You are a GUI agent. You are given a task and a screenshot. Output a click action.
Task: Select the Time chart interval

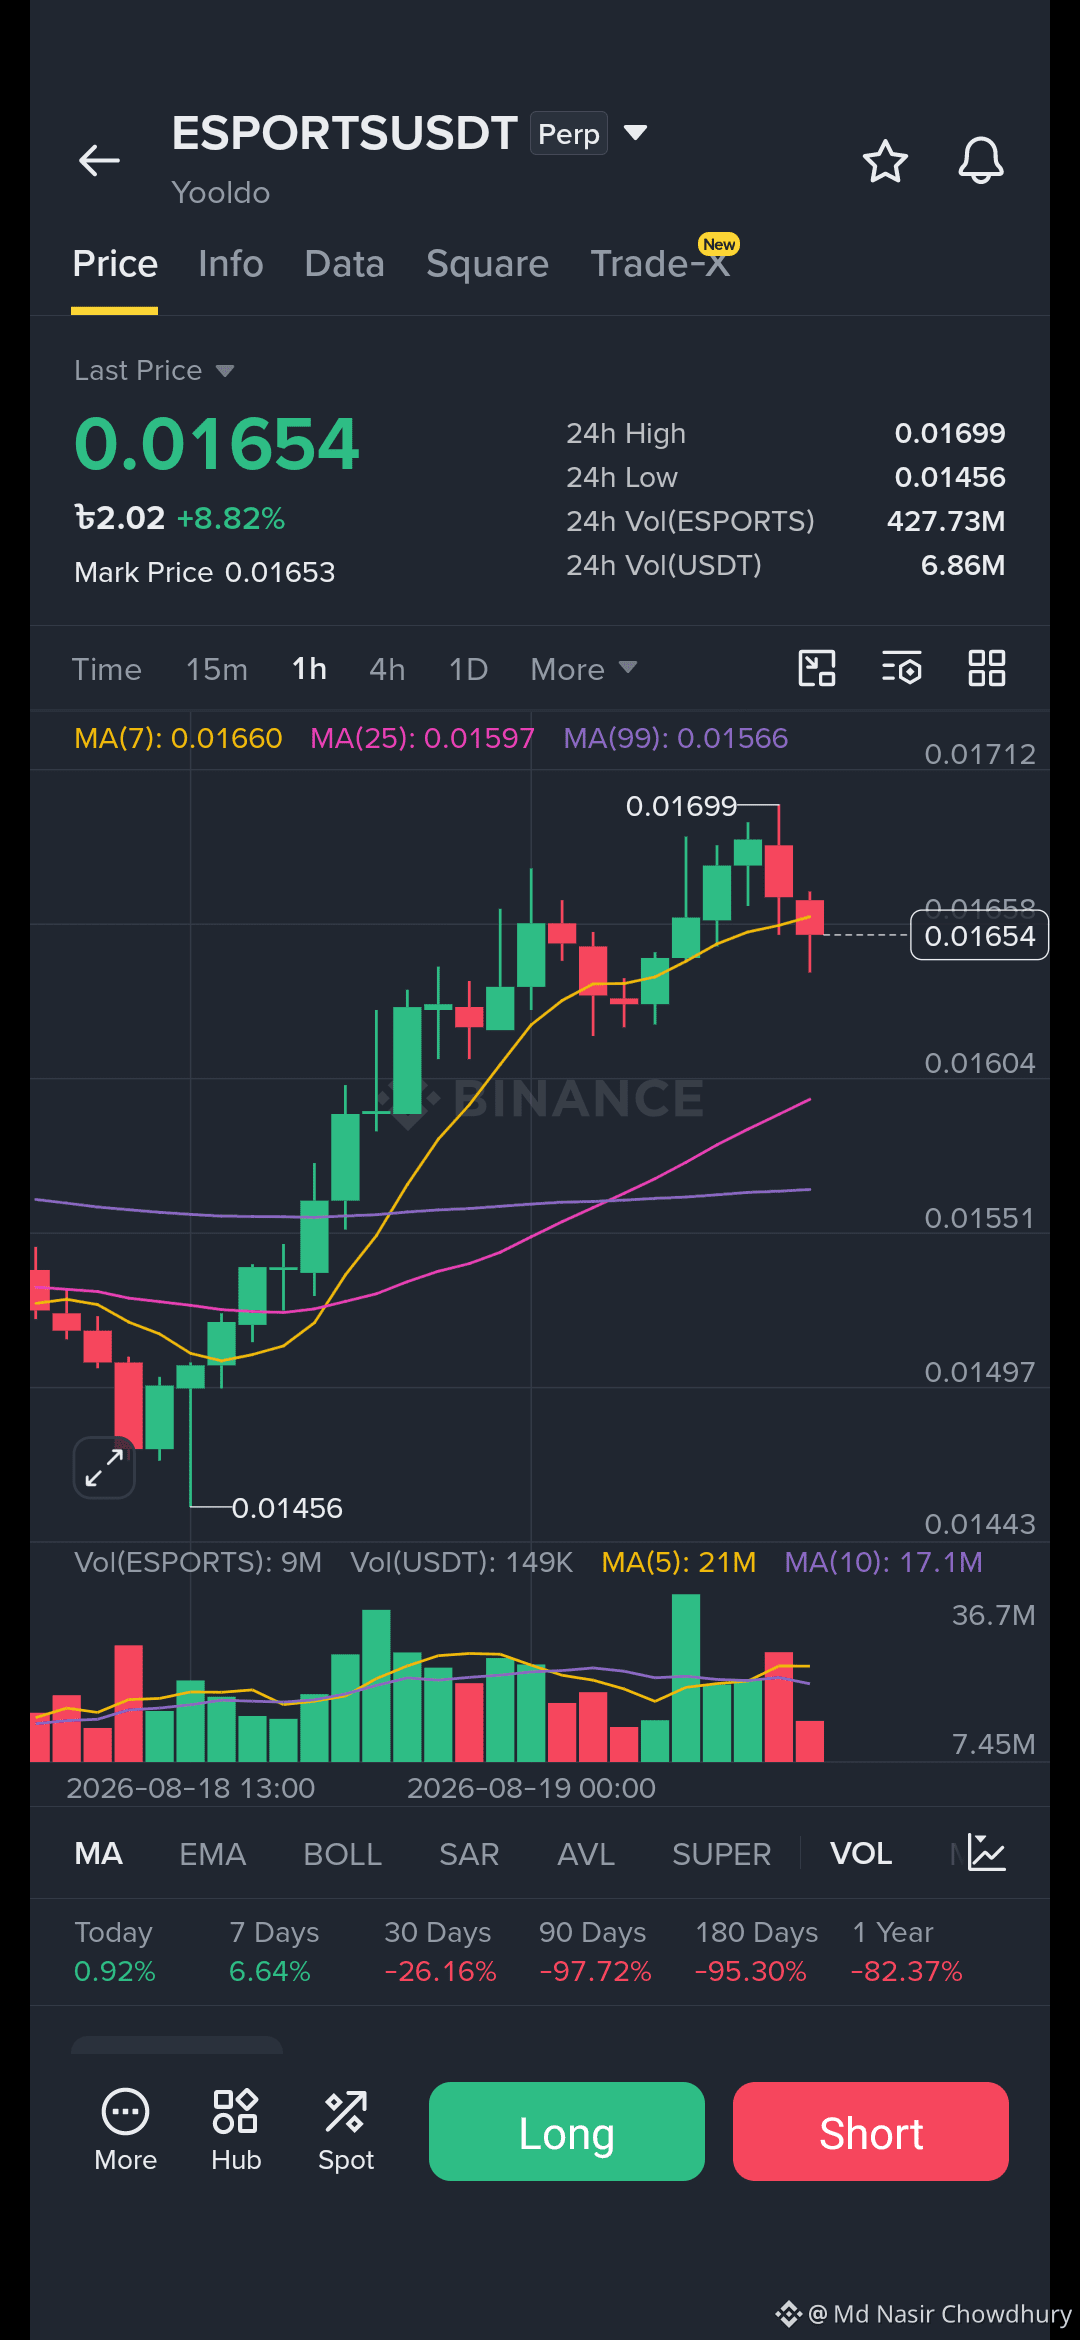[x=107, y=669]
